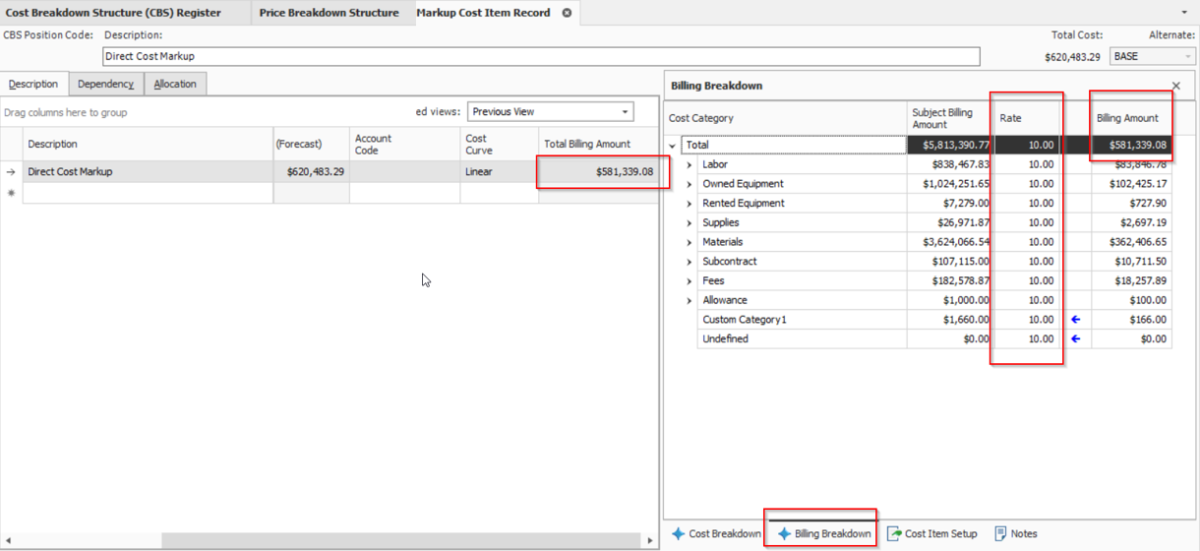Select the Total Billing Amount cell $581,339.08
Screen dimensions: 1200x551
[x=598, y=172]
